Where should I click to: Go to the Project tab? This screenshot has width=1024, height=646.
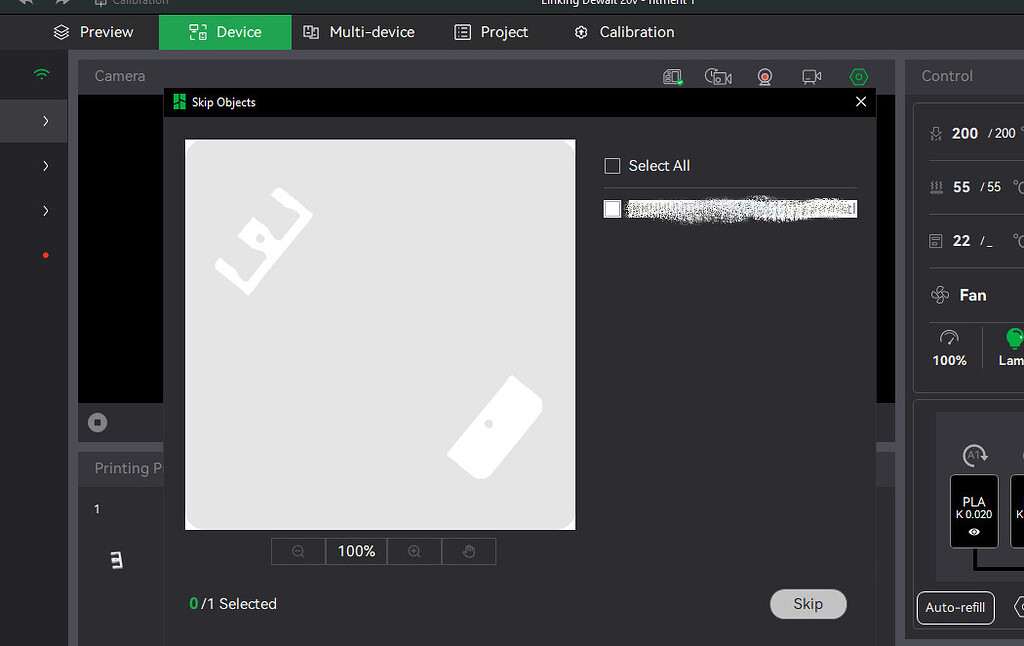(x=491, y=32)
